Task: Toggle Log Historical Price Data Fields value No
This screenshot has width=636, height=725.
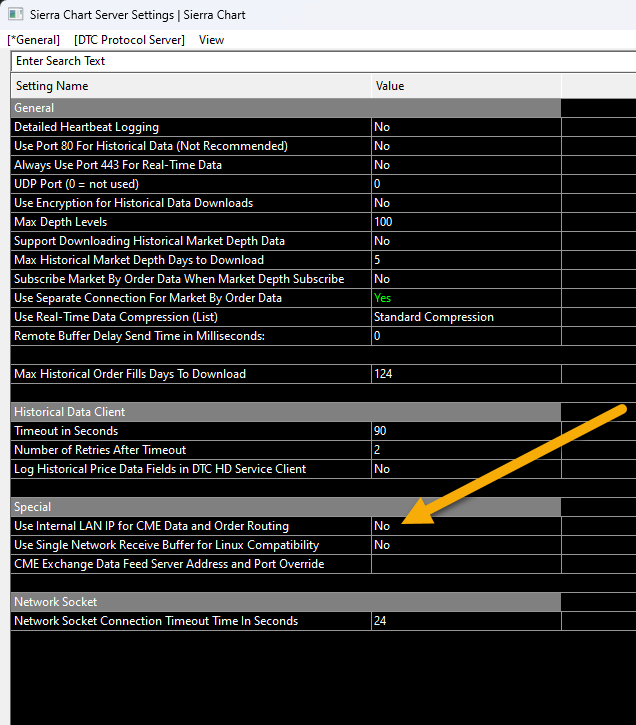Action: pos(466,468)
